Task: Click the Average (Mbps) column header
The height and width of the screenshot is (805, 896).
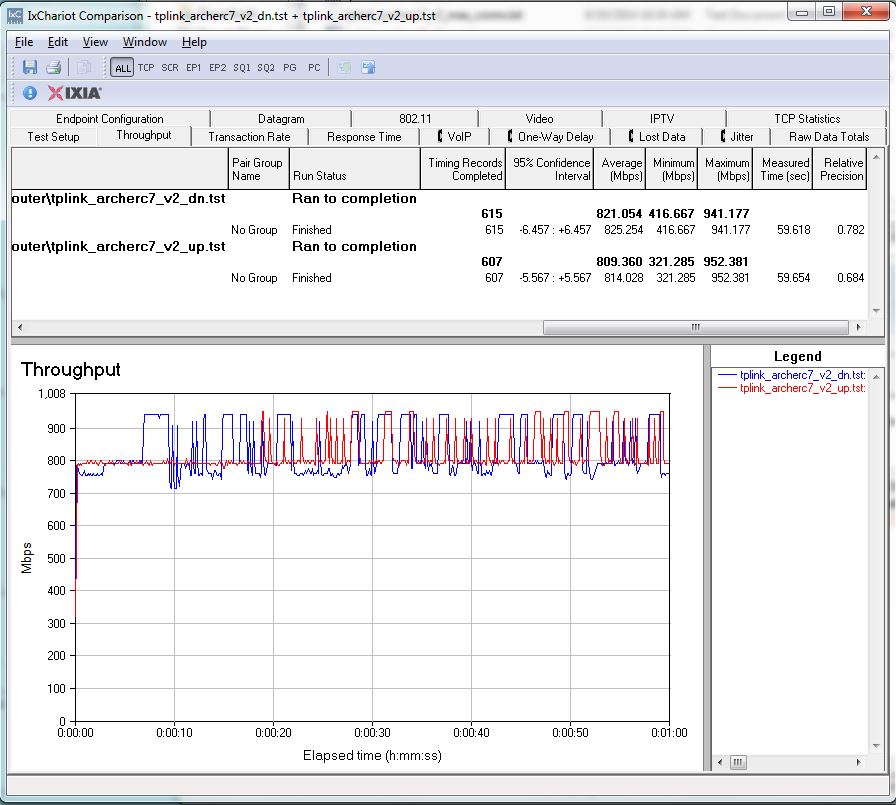Action: pos(620,169)
